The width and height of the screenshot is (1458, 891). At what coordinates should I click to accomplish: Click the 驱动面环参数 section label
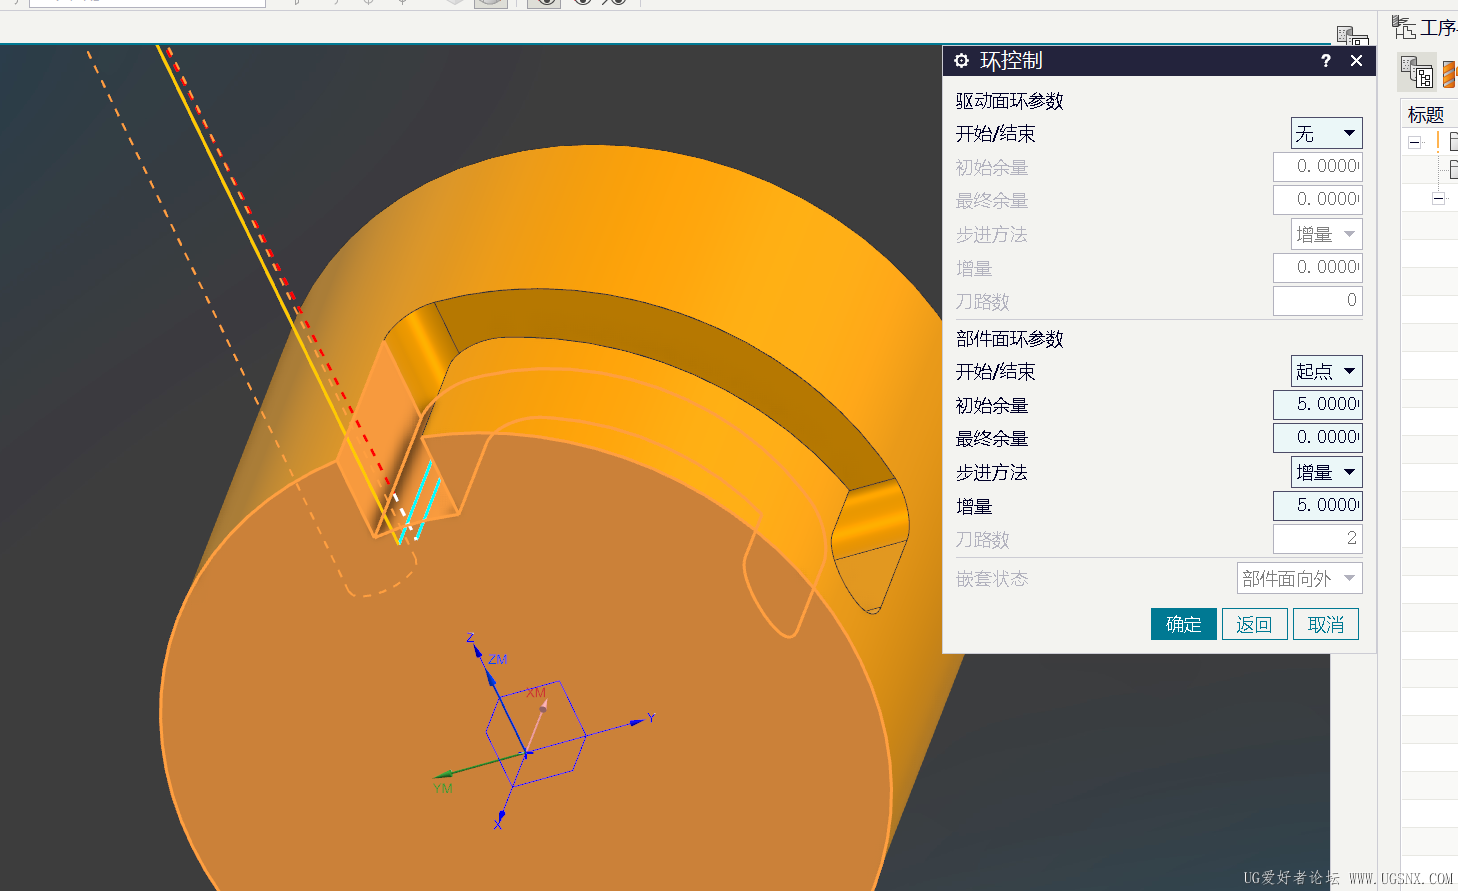(1009, 101)
